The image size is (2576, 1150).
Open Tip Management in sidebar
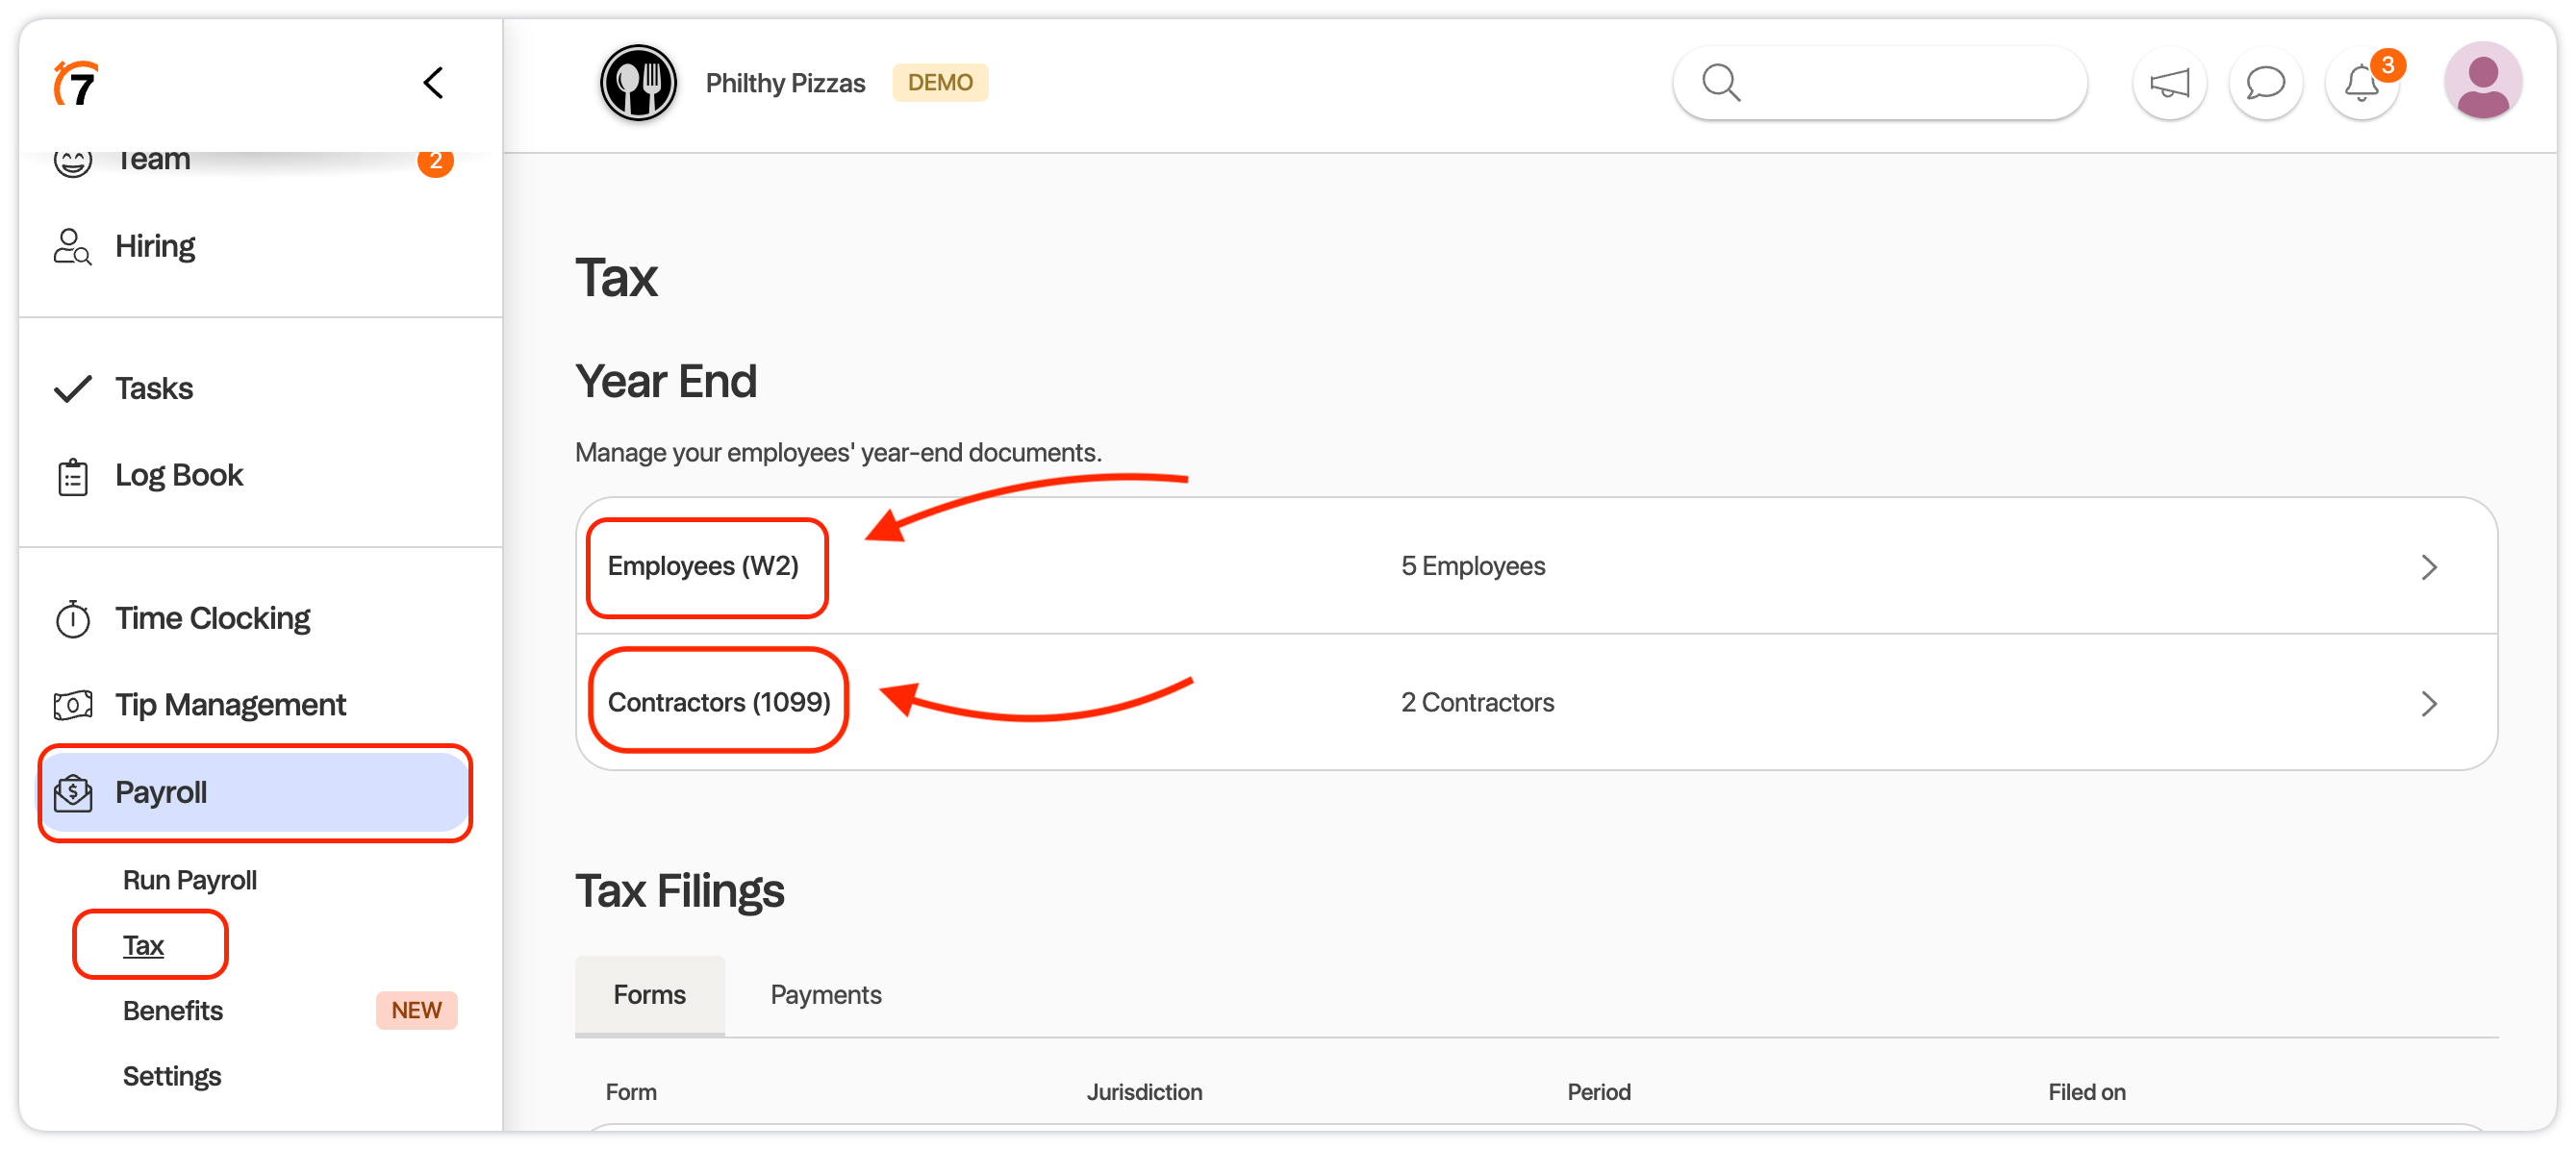tap(230, 705)
